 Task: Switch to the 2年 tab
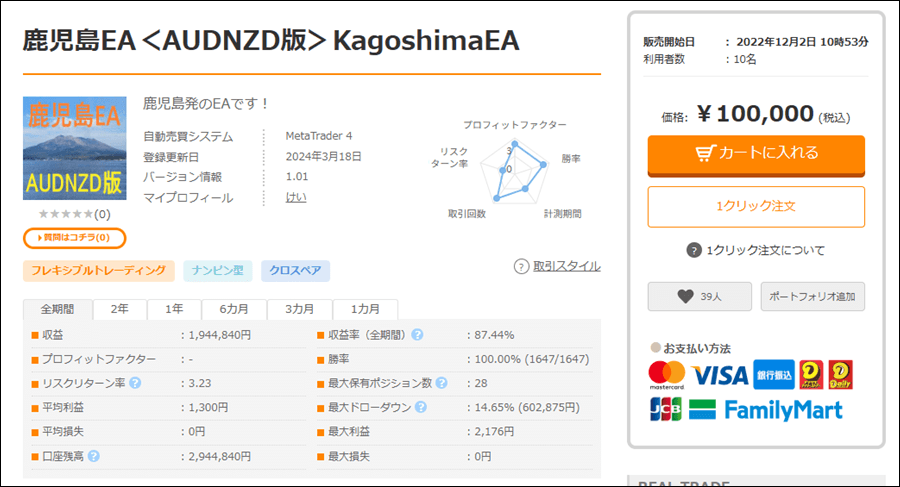pos(119,309)
